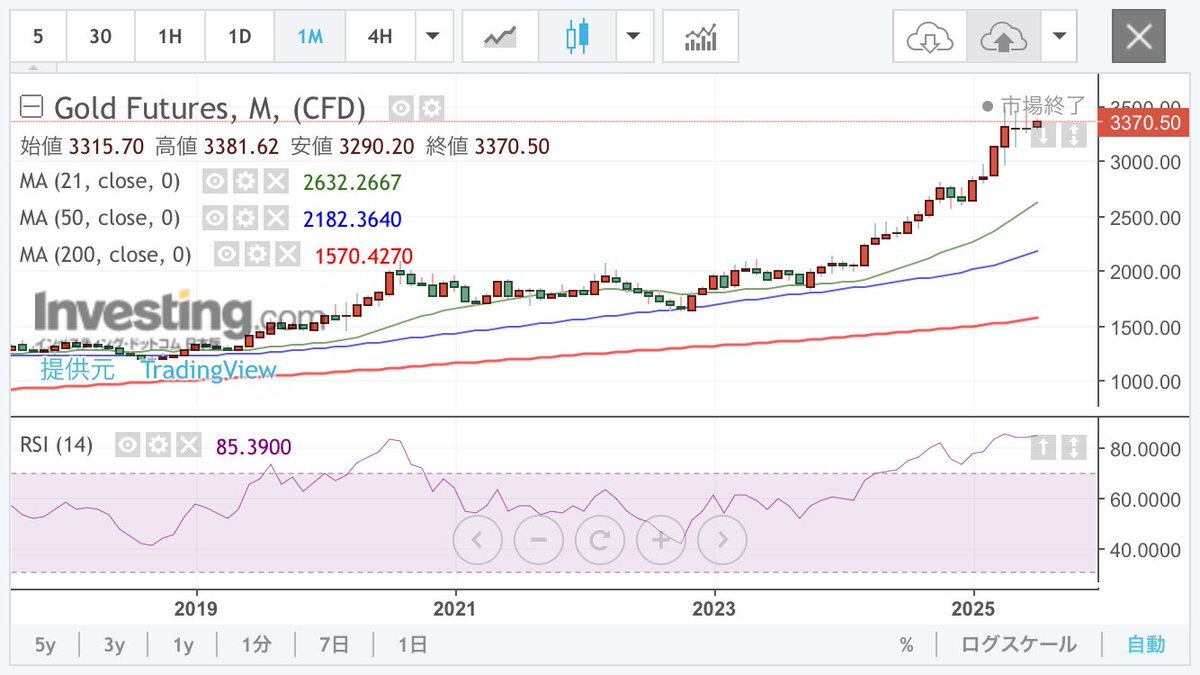The image size is (1200, 675).
Task: Select the 30 minute timeframe
Action: (100, 37)
